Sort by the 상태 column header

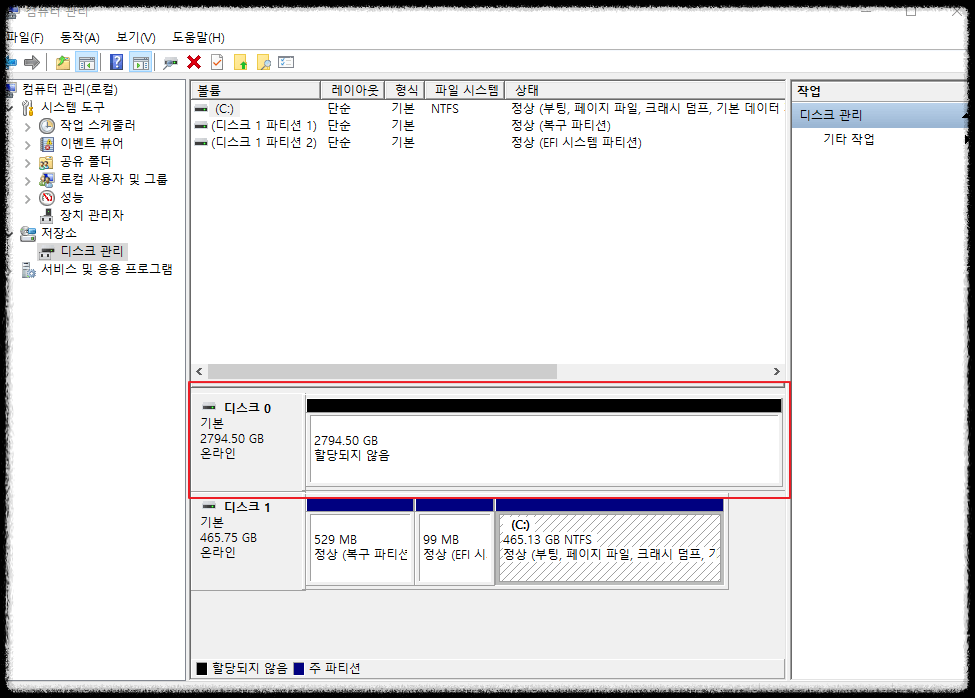(645, 90)
